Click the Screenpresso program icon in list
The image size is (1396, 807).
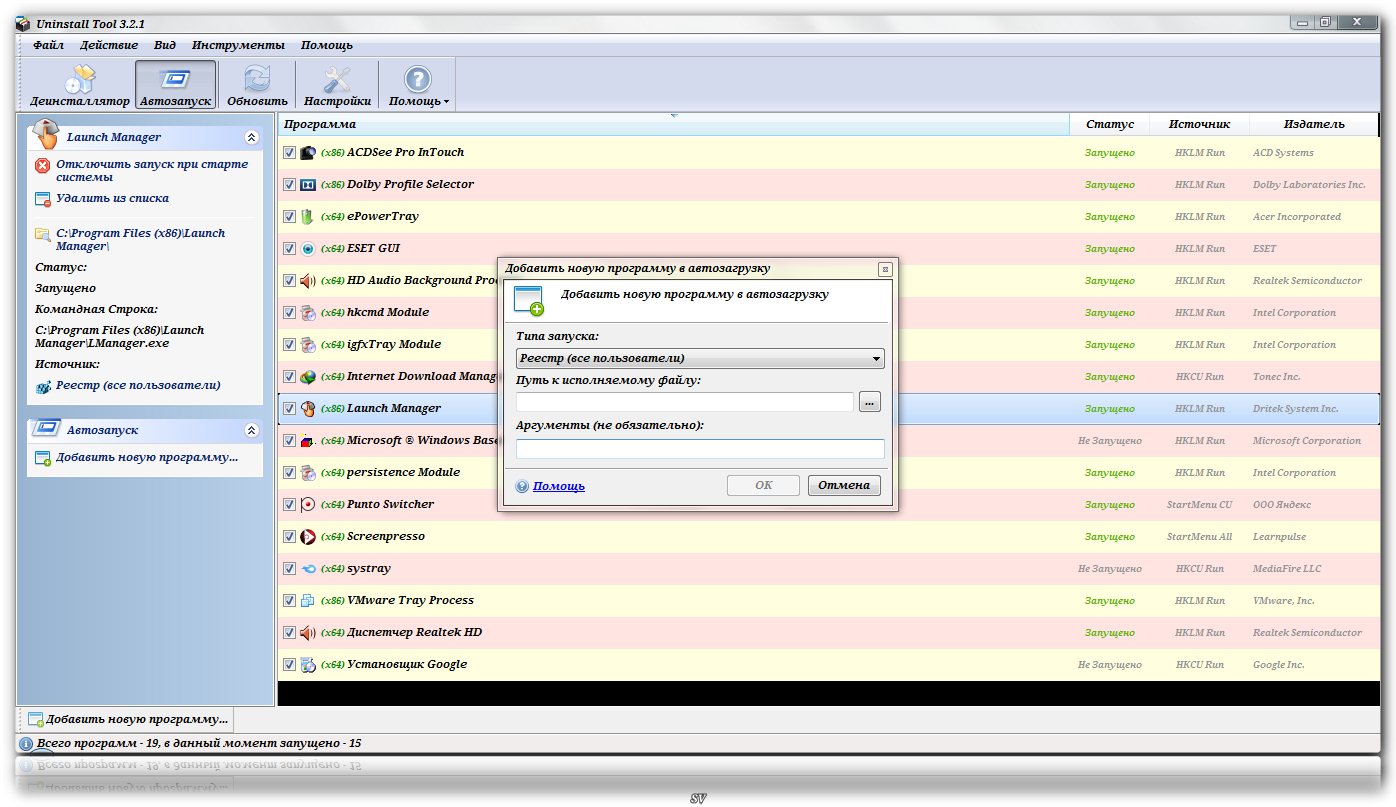(308, 537)
